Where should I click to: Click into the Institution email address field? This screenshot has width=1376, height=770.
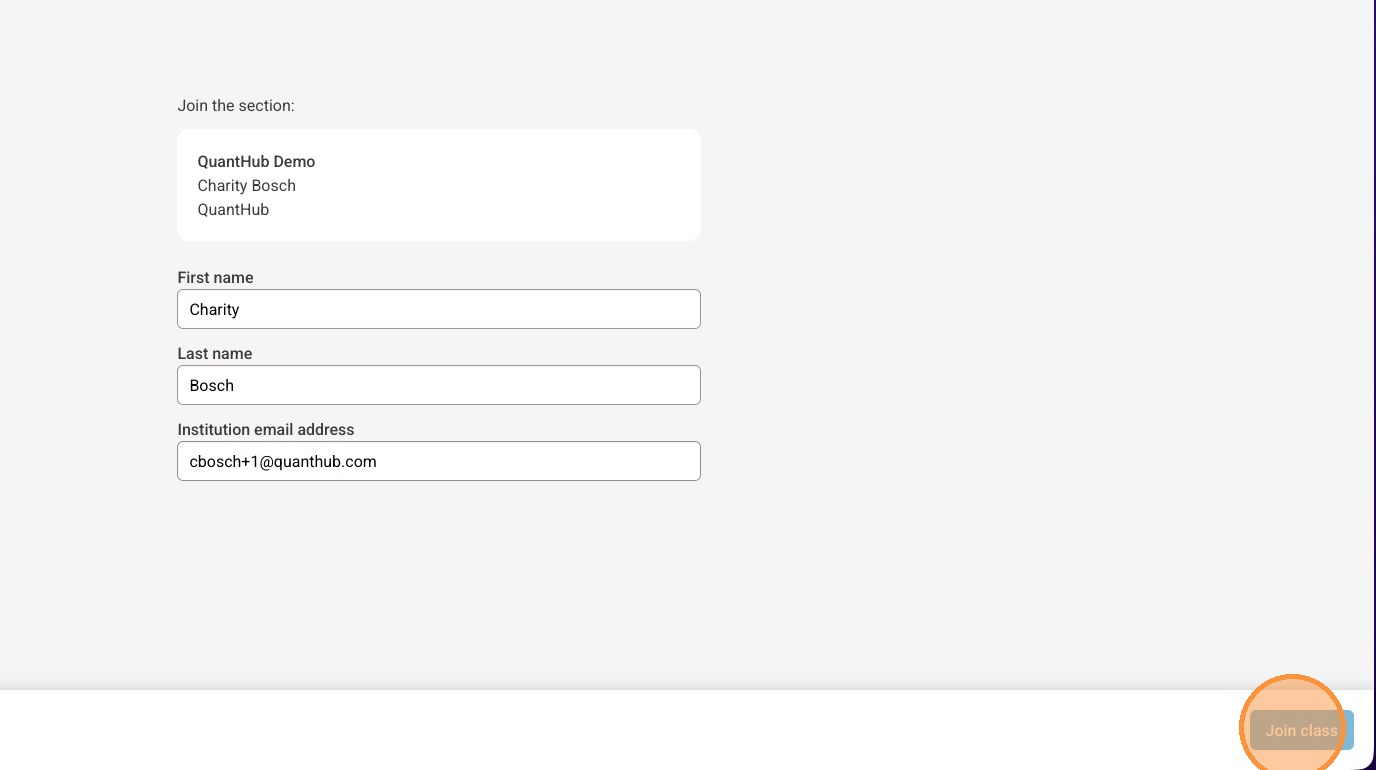pyautogui.click(x=438, y=461)
